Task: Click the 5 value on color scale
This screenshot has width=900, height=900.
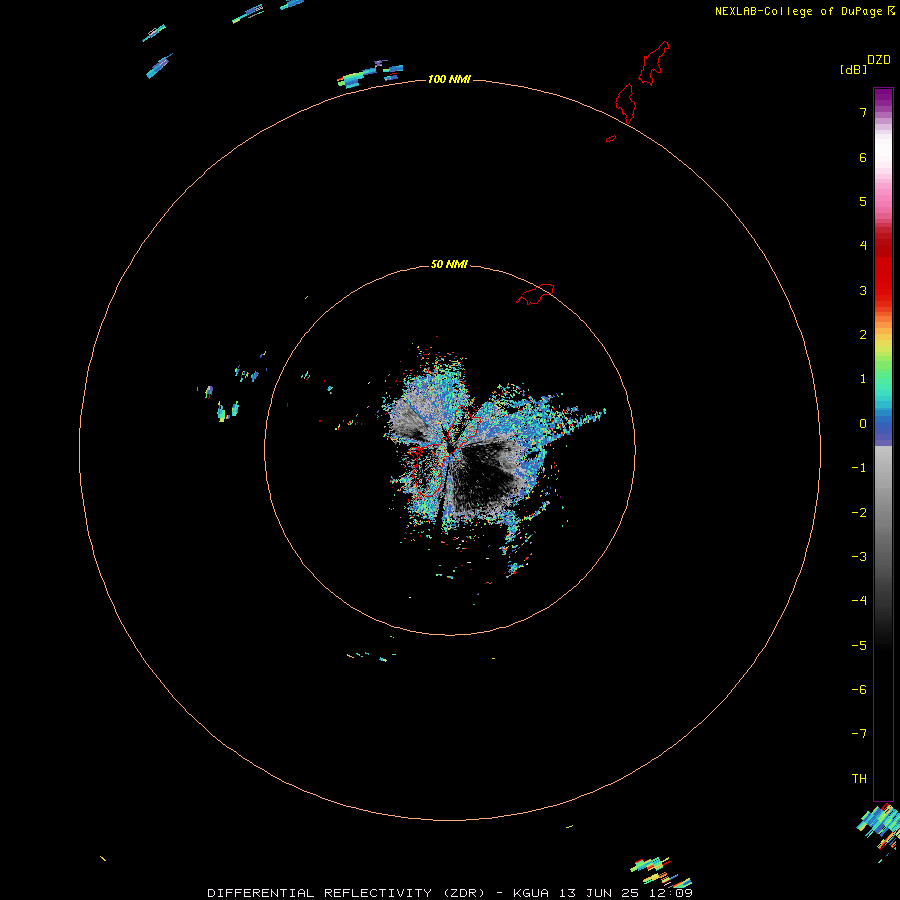Action: [863, 201]
